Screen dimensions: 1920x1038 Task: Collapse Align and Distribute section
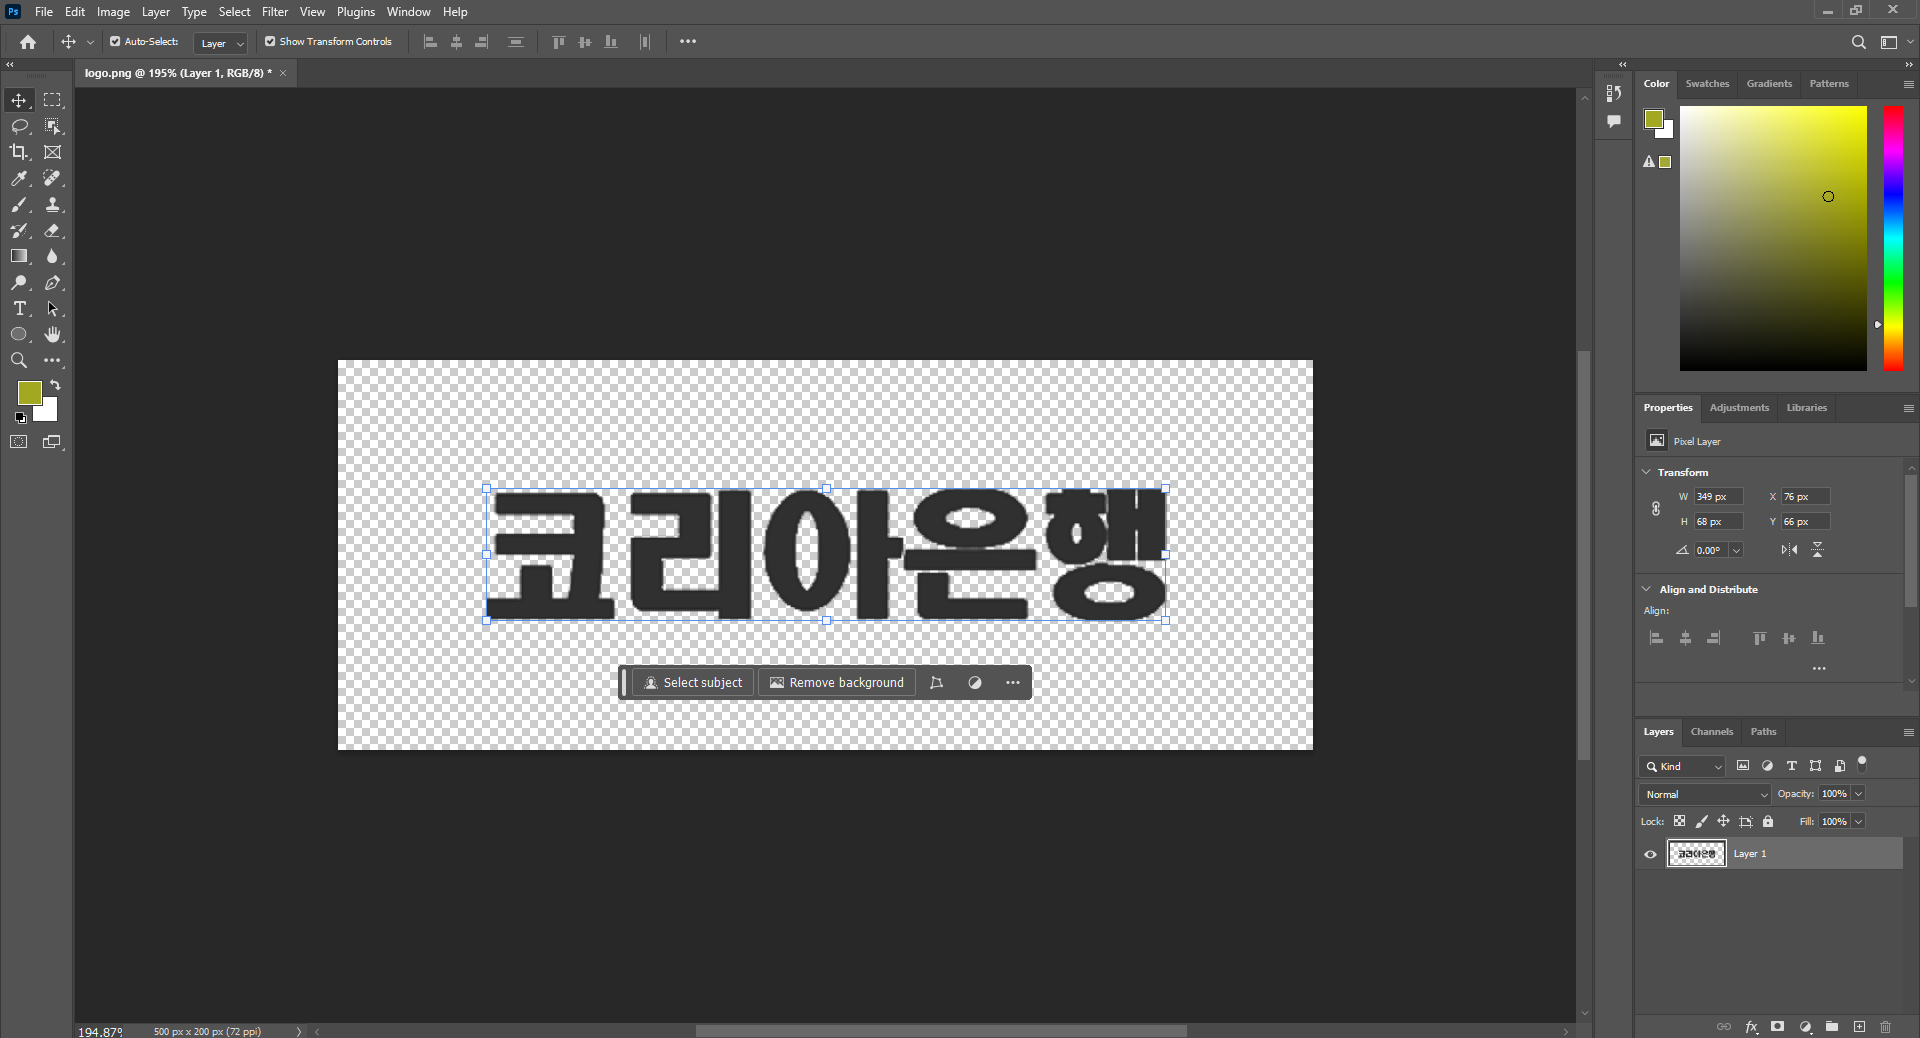click(x=1646, y=589)
